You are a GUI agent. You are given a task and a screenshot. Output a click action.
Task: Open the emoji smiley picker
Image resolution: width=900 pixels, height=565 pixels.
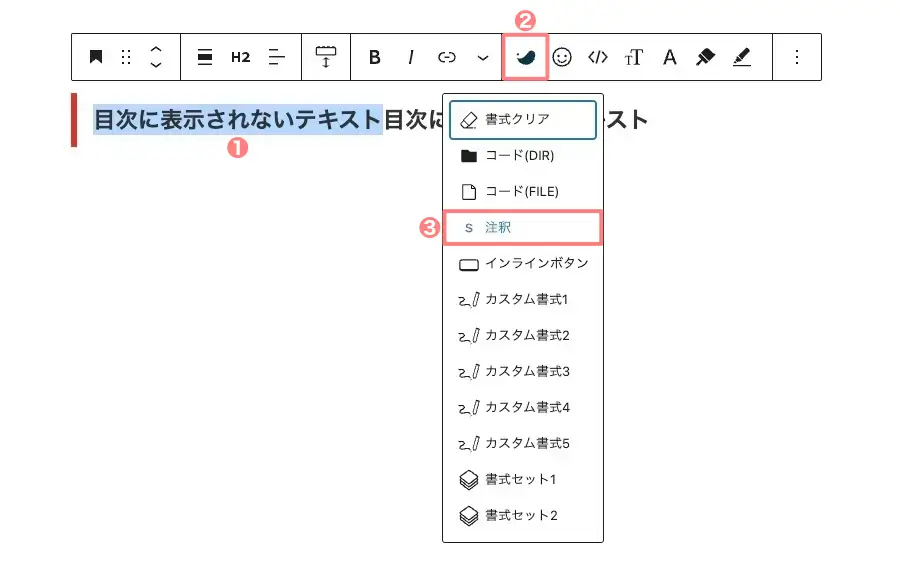point(562,57)
